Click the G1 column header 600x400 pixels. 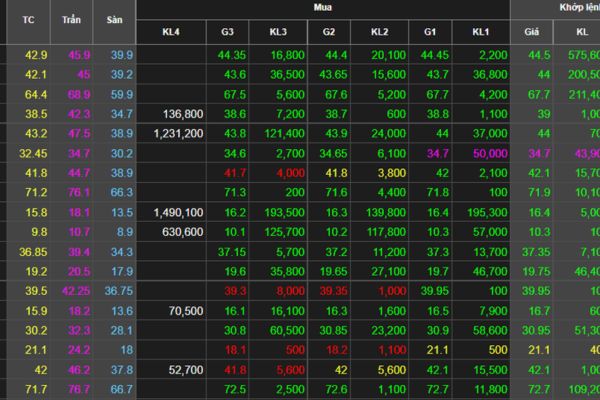point(430,31)
